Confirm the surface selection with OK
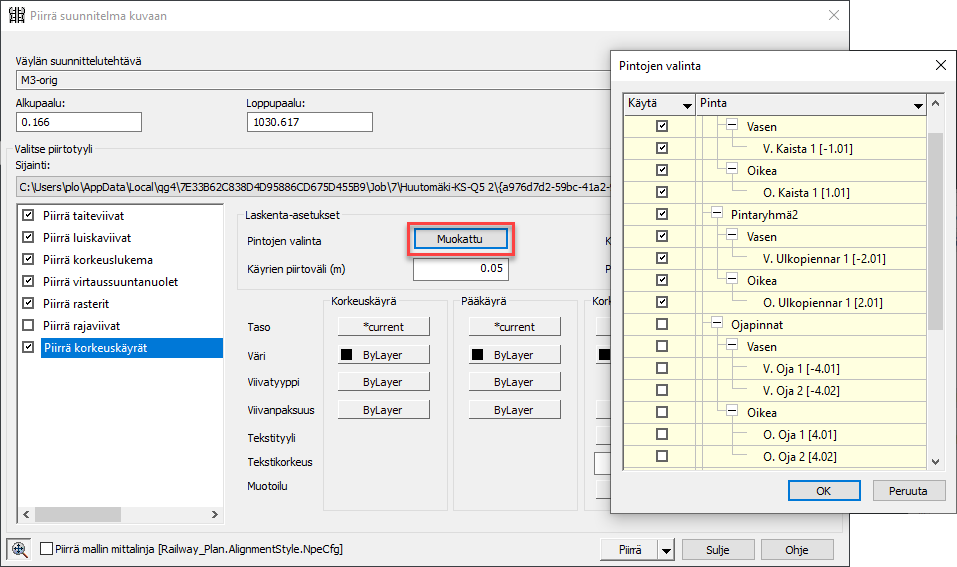957x567 pixels. coord(824,491)
